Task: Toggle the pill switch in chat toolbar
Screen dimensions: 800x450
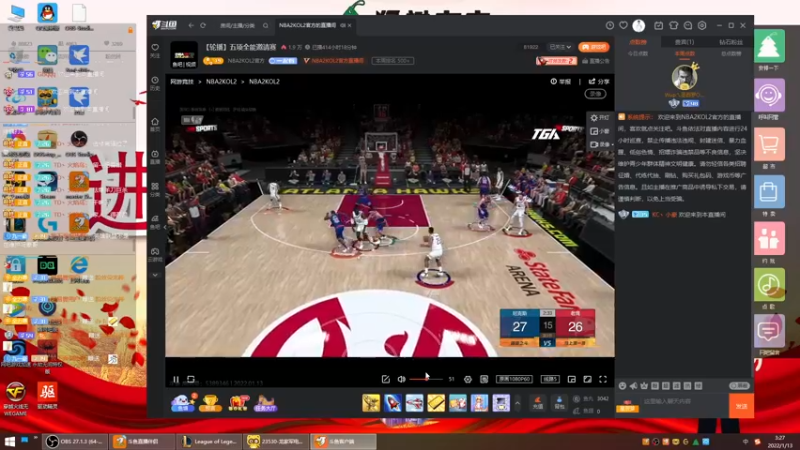Action: (x=739, y=386)
